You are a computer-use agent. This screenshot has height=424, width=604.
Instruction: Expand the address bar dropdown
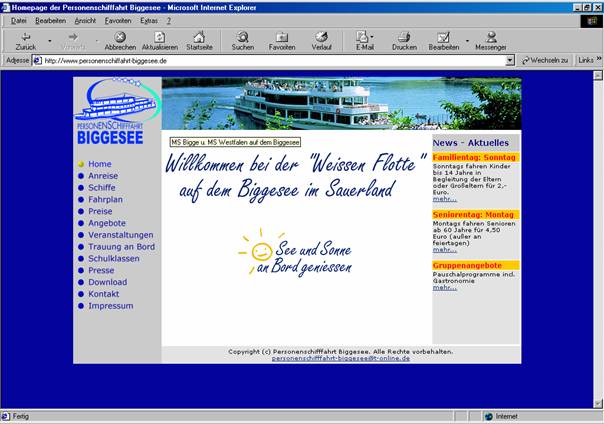pyautogui.click(x=510, y=60)
